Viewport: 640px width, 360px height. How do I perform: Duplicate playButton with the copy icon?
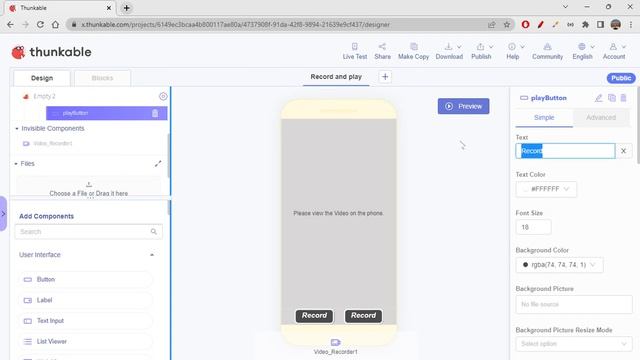point(611,98)
